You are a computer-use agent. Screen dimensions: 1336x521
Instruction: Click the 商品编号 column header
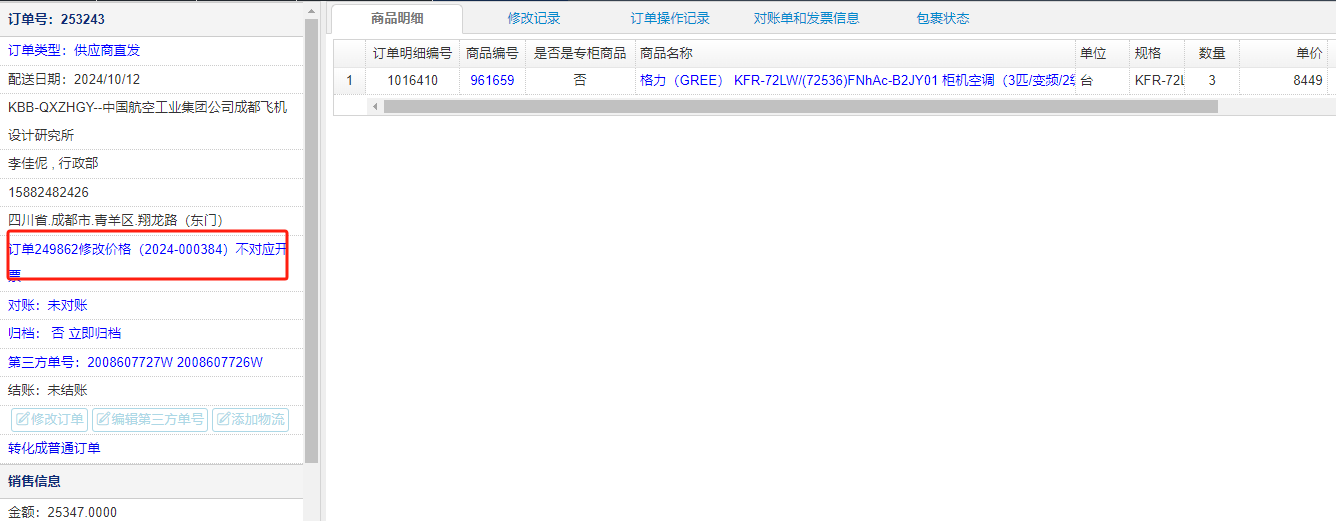click(492, 53)
